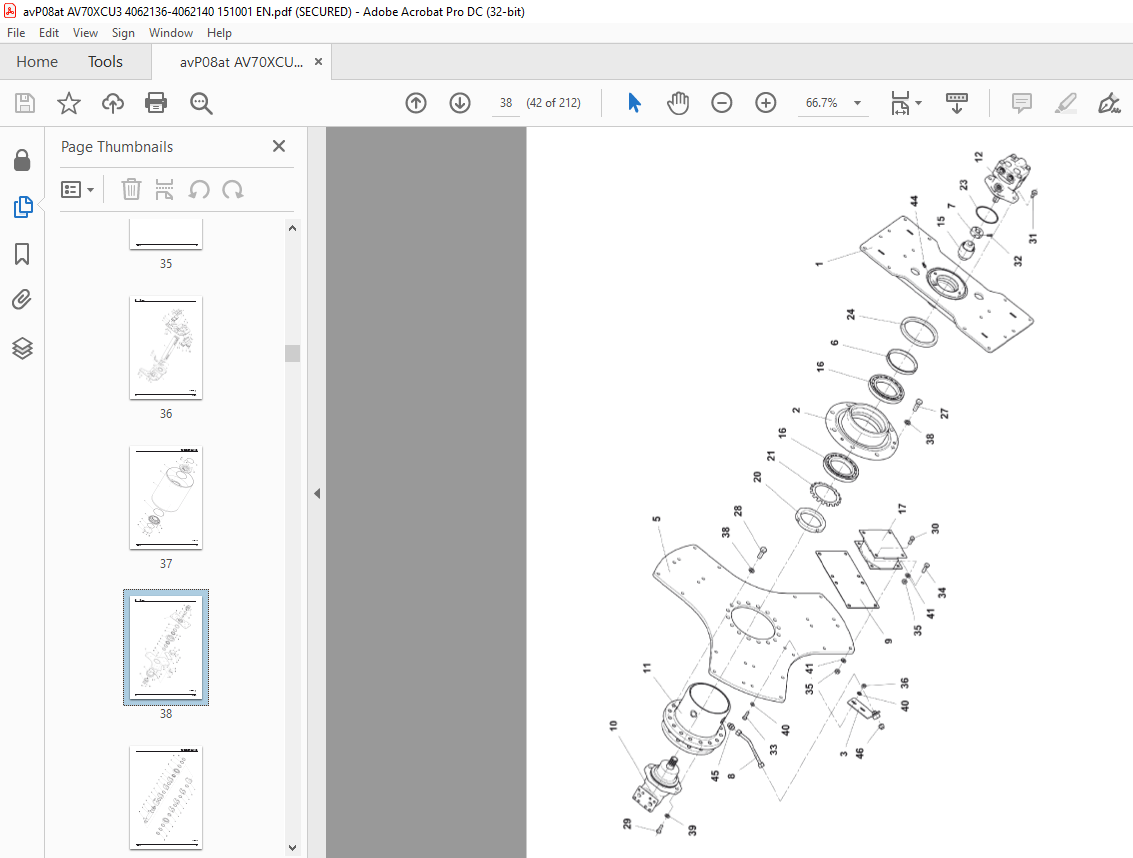
Task: Go to previous page arrow
Action: pyautogui.click(x=416, y=103)
